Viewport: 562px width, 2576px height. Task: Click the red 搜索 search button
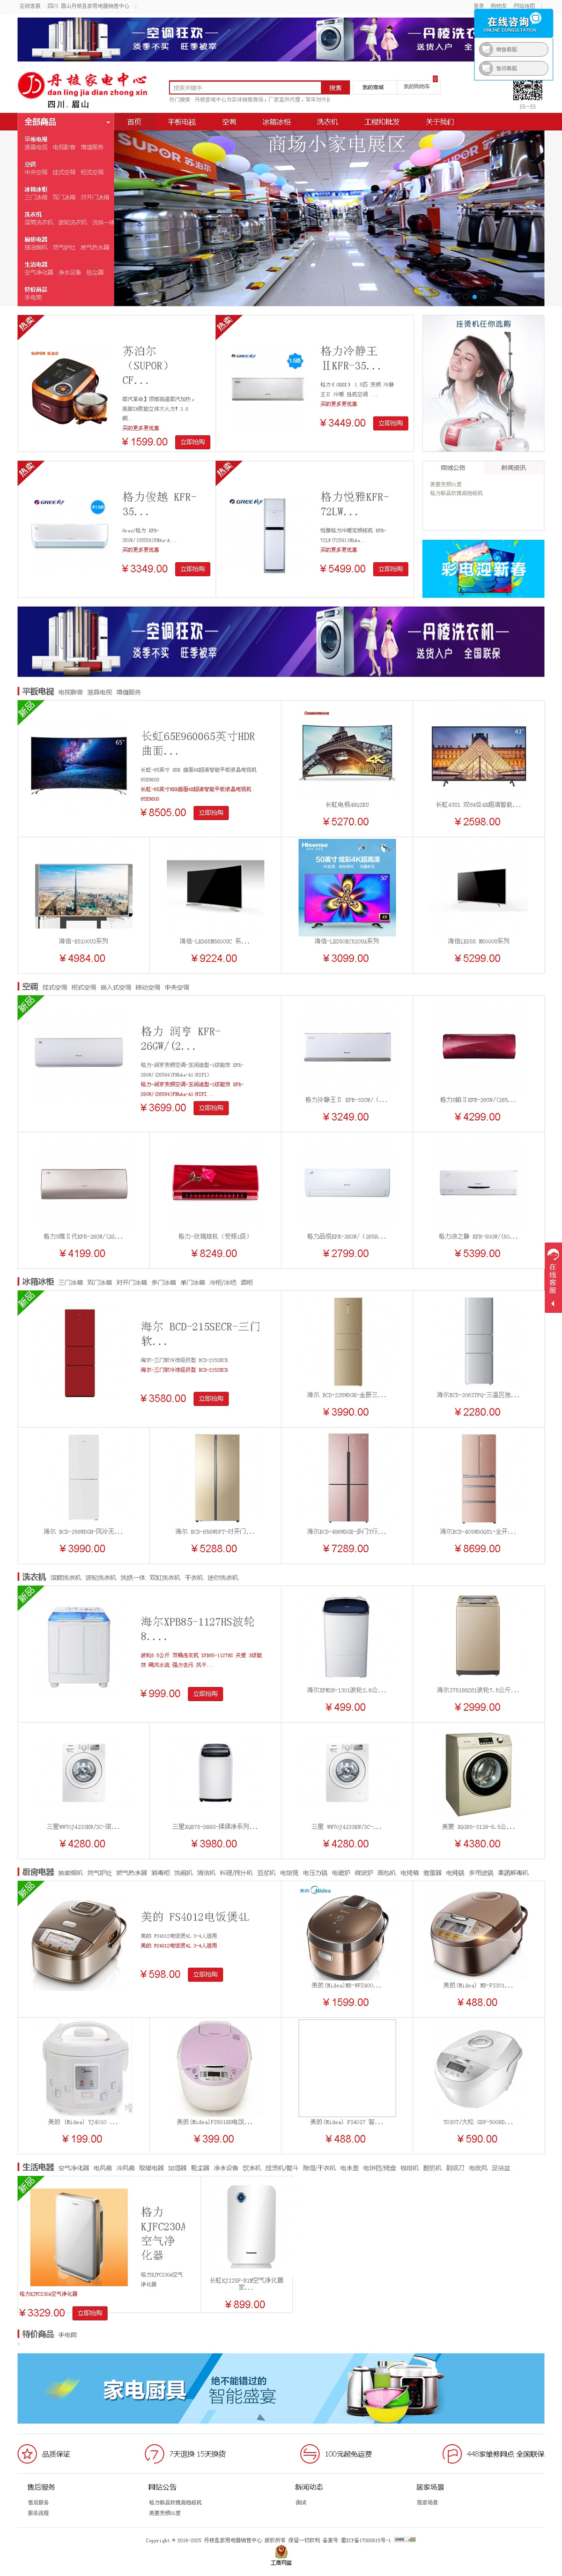click(335, 87)
